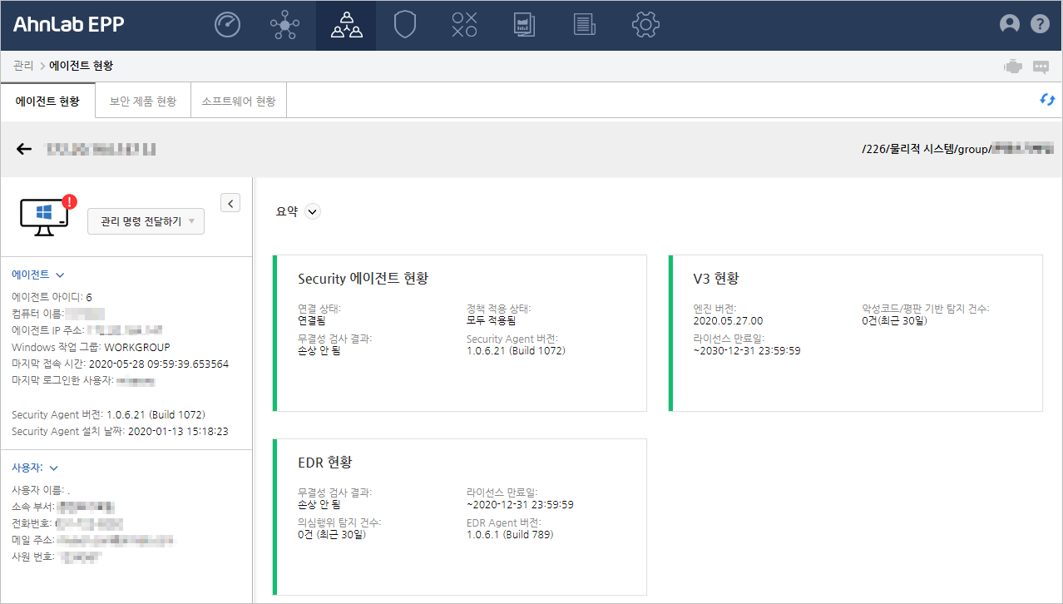Click the network topology icon
This screenshot has height=604, width=1063.
(x=285, y=25)
